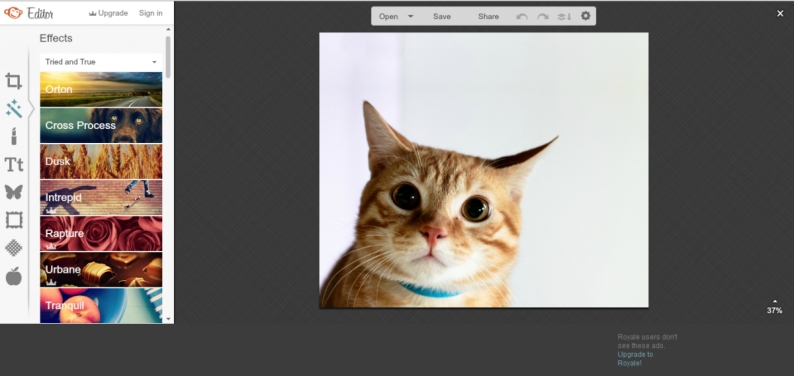
Task: Open the settings gear in toolbar
Action: click(585, 16)
